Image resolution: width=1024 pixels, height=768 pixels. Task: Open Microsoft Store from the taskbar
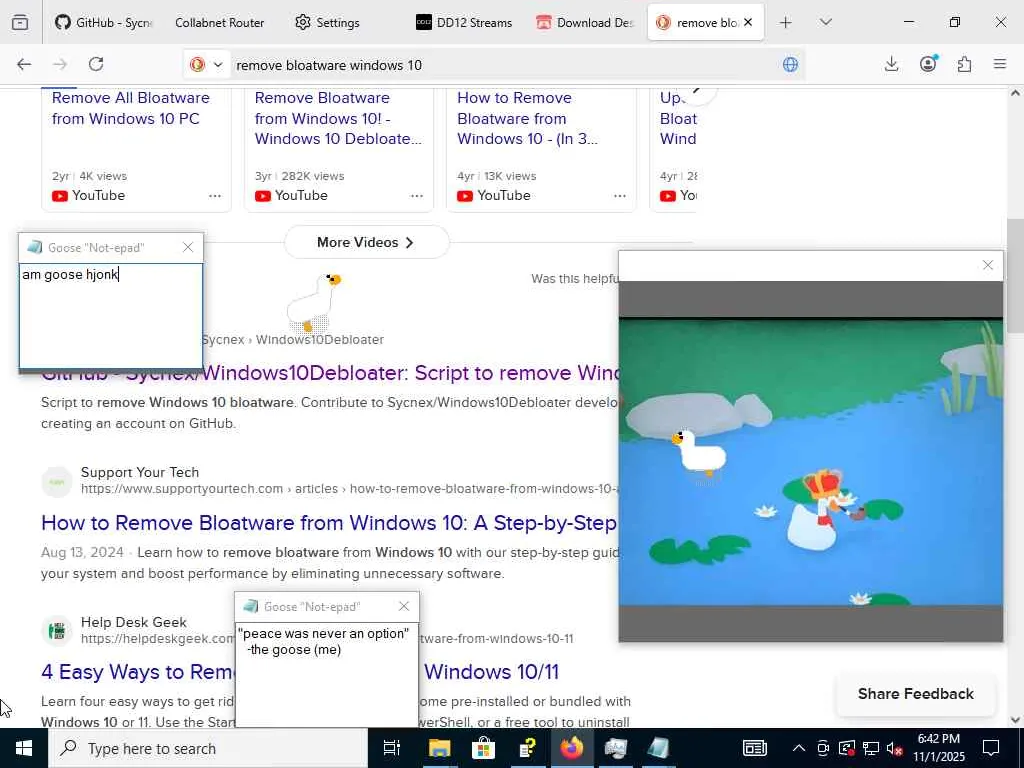[483, 748]
